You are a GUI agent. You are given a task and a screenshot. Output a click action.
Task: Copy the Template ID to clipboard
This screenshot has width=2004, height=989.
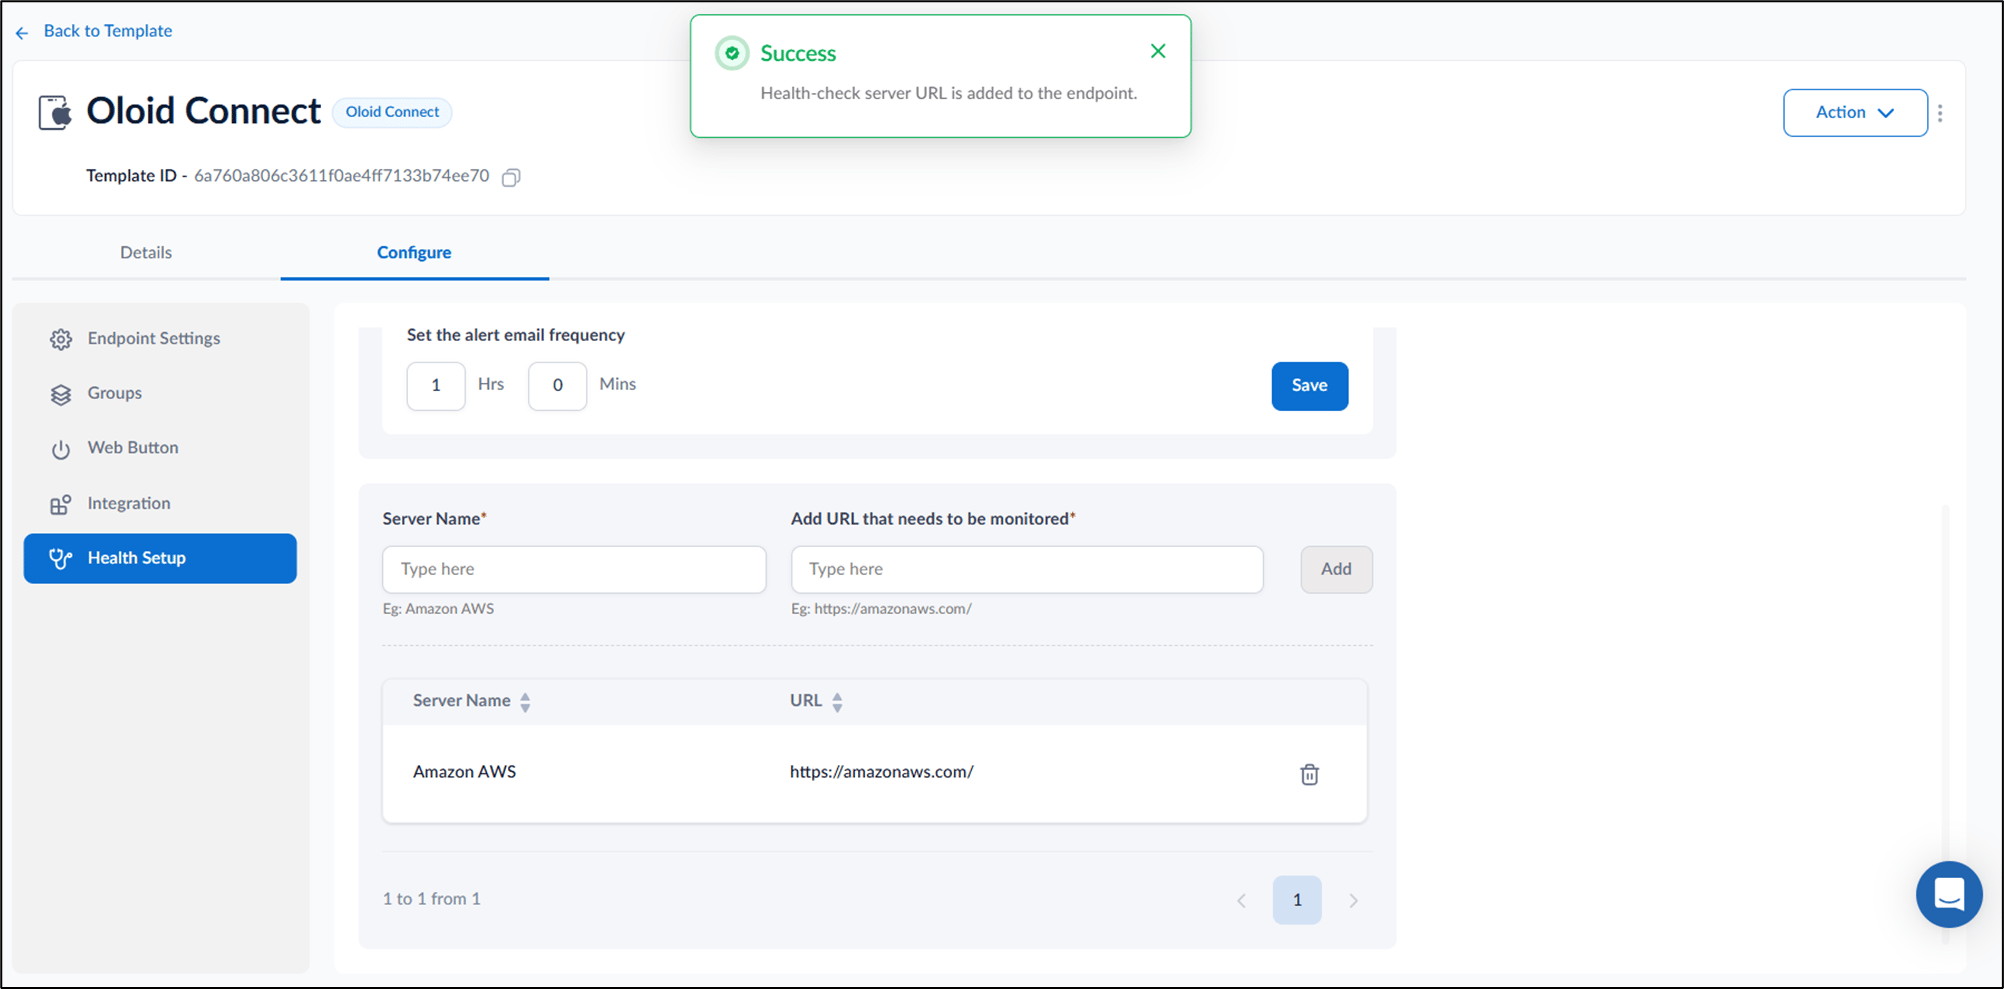click(511, 177)
